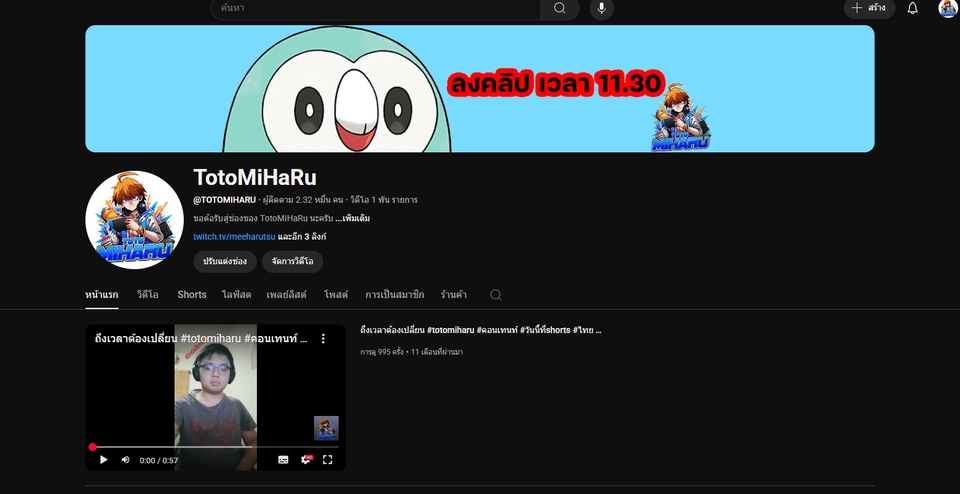Click the search magnifier button in top bar
960x494 pixels.
560,8
